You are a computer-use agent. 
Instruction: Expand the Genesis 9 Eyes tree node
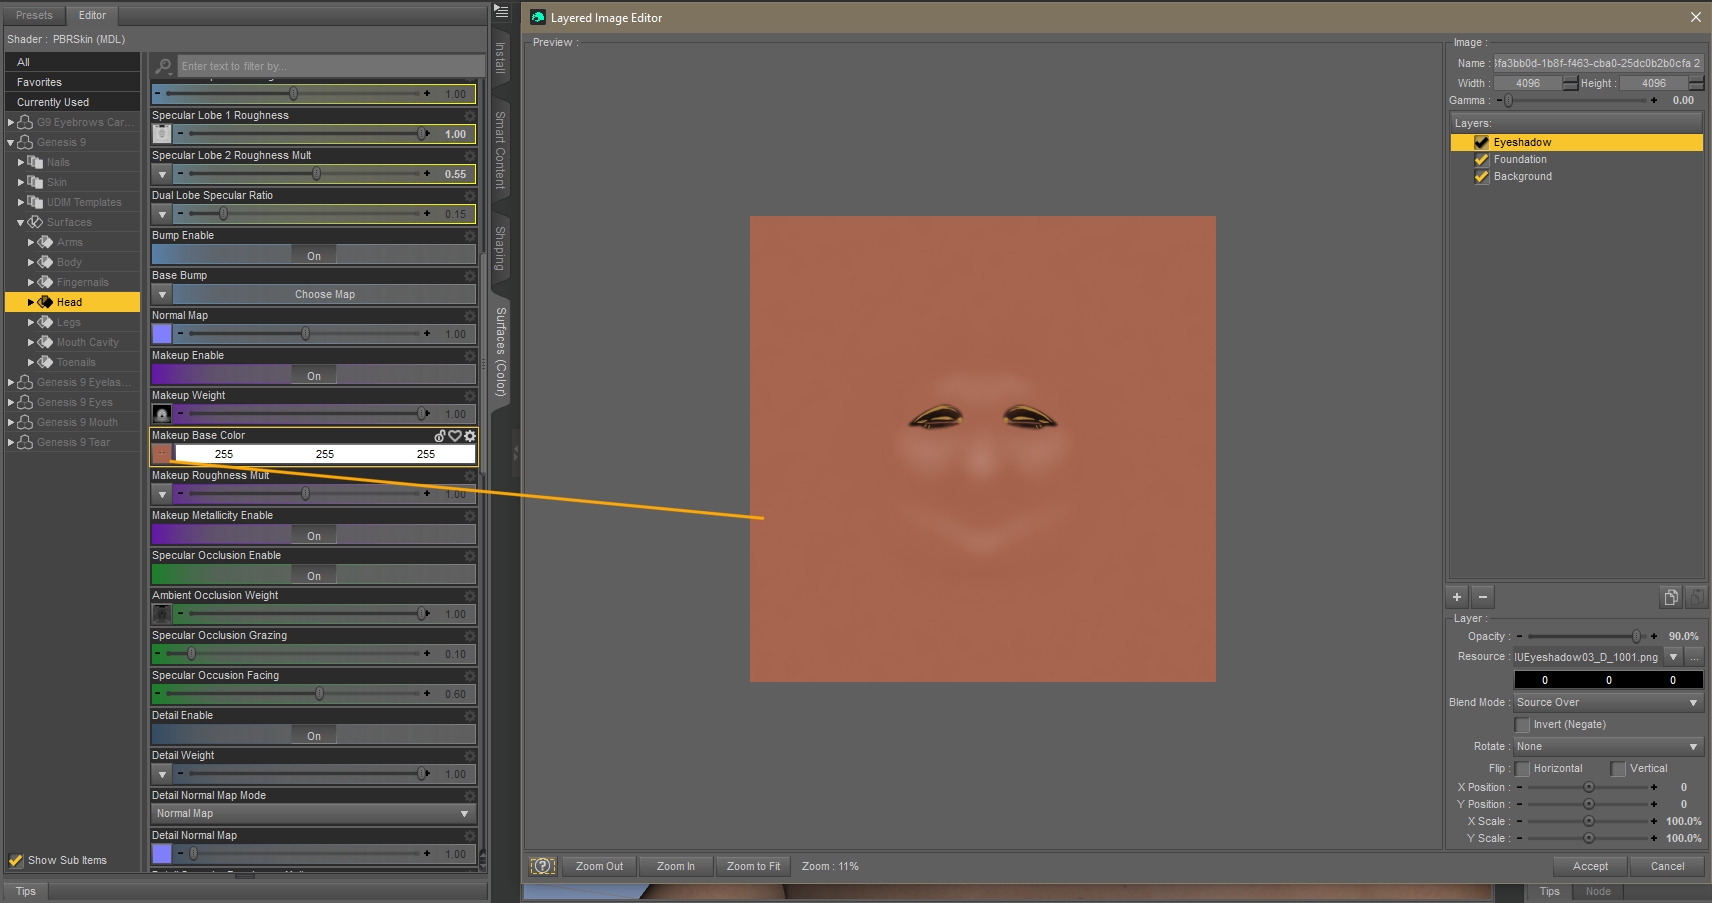(11, 402)
